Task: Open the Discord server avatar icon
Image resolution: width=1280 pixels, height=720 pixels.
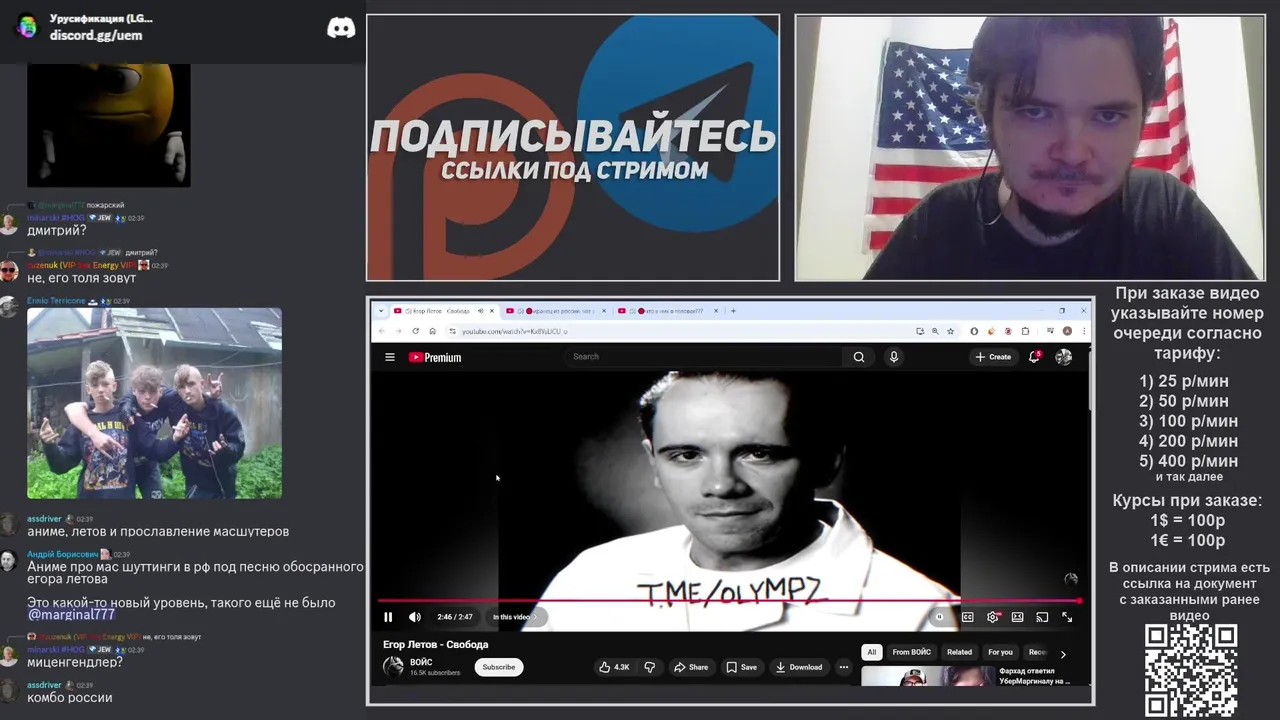Action: pos(27,27)
